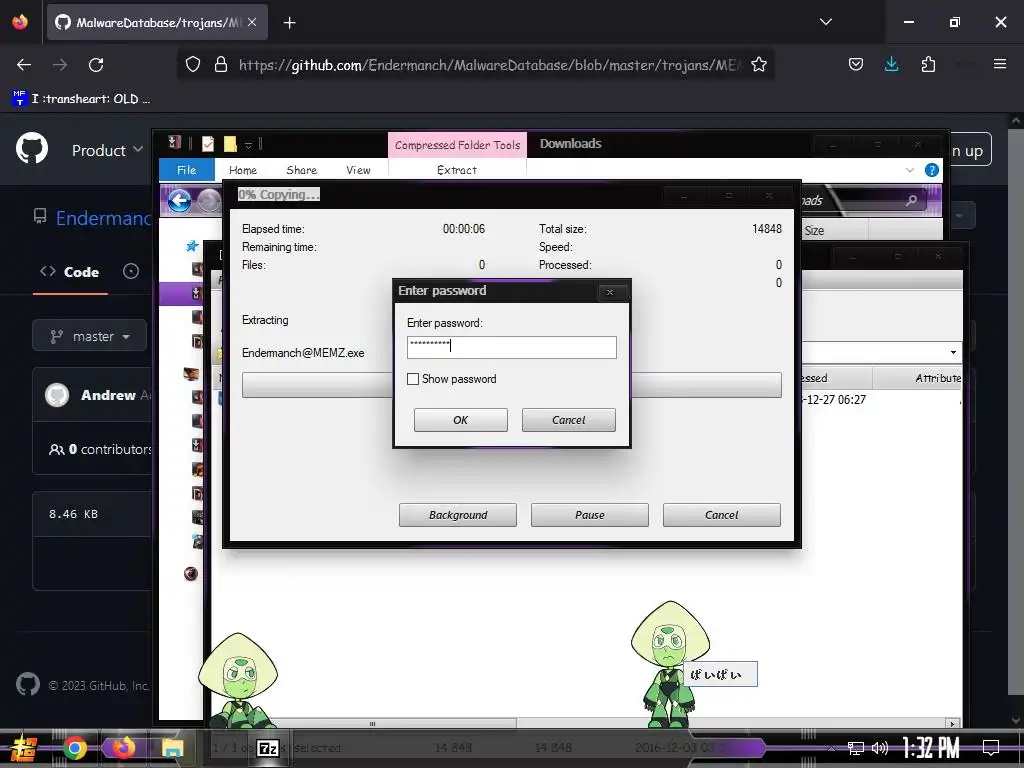
Task: Focus the Enter password text field
Action: (x=511, y=347)
